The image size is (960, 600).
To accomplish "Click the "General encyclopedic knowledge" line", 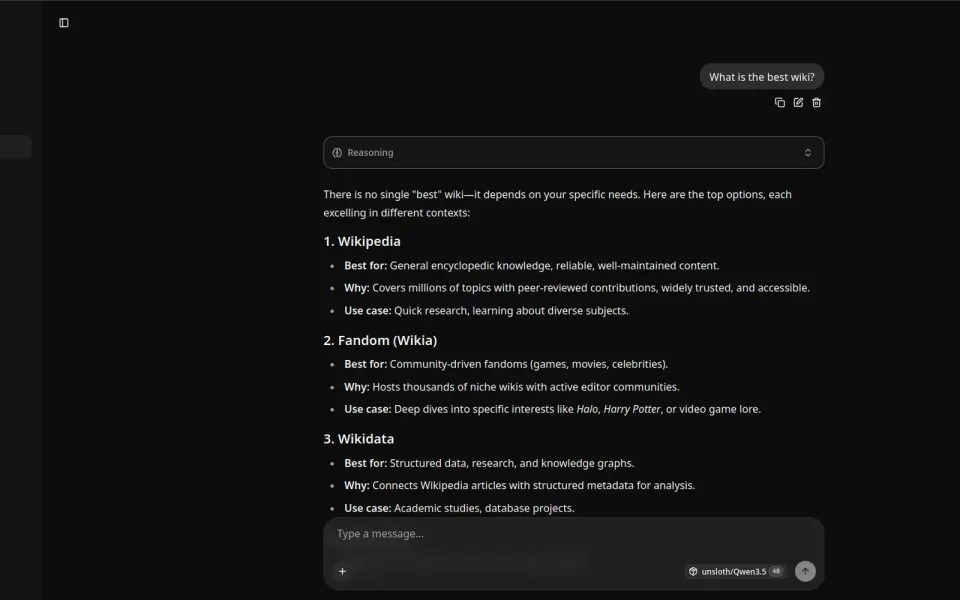I will pyautogui.click(x=531, y=266).
